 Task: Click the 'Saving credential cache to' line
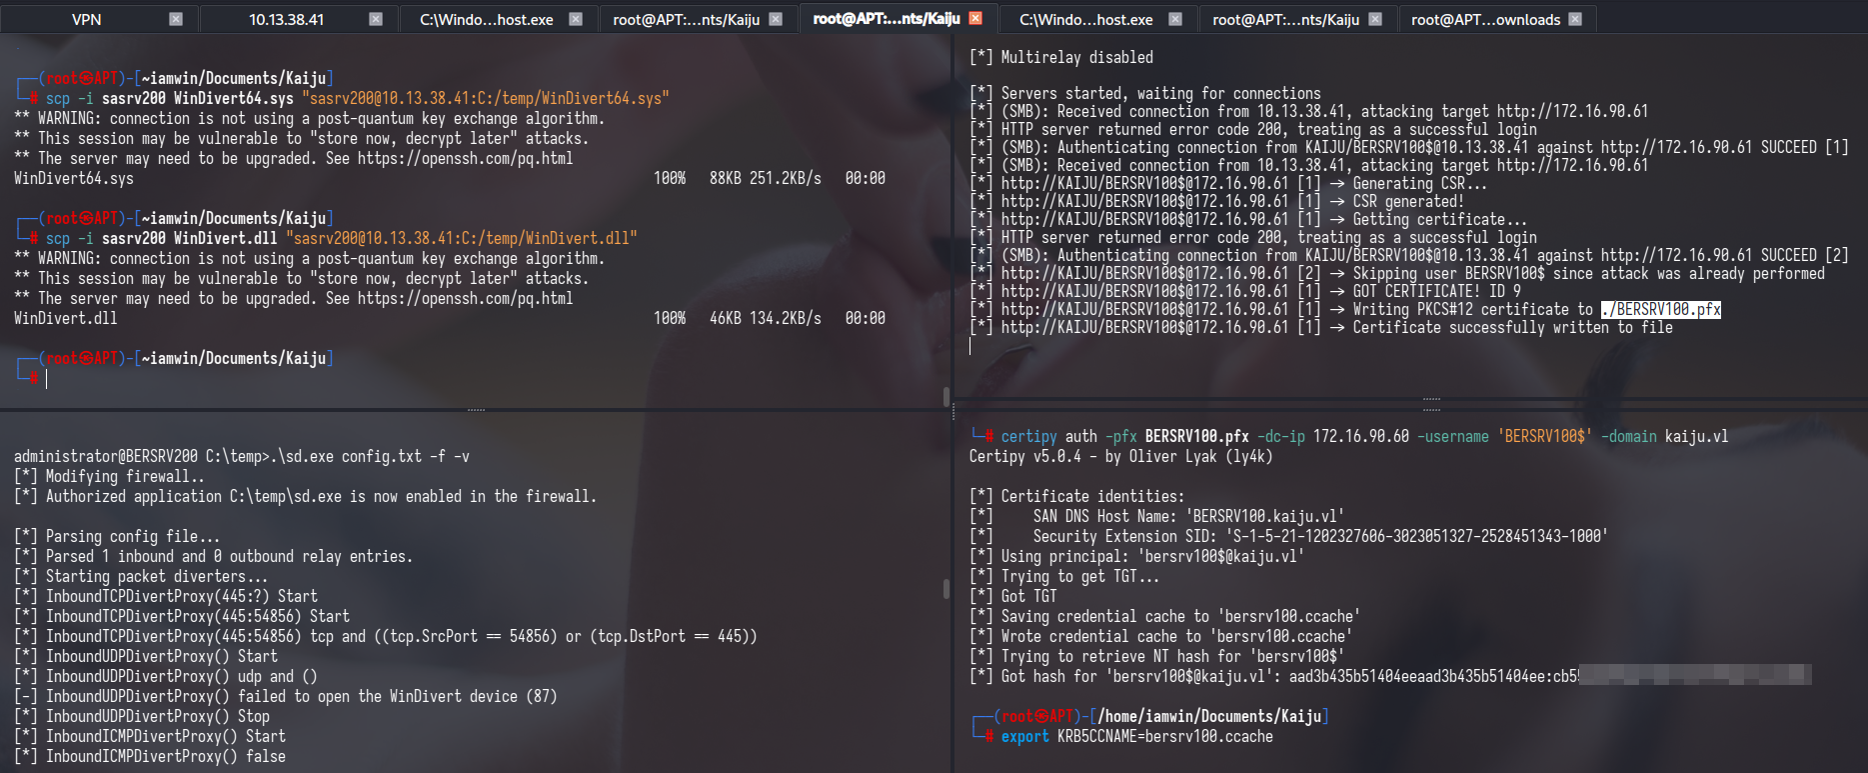[1165, 616]
